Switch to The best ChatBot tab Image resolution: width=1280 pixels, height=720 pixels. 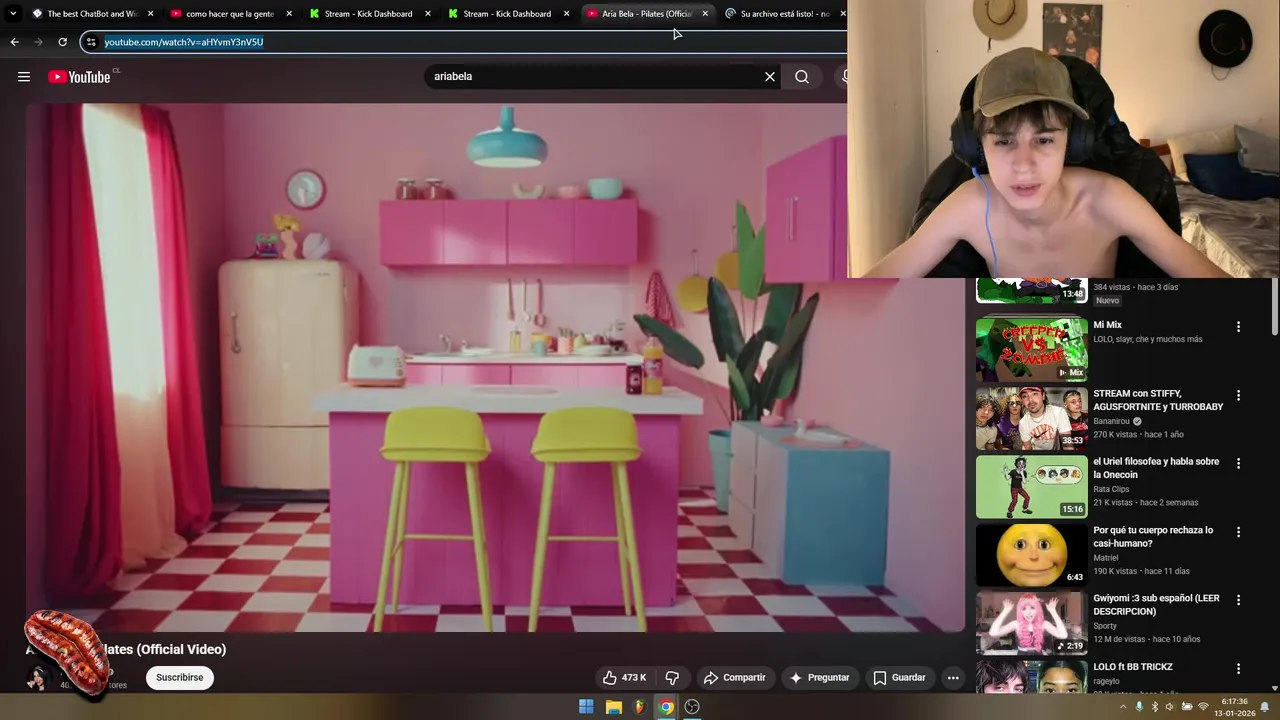click(x=92, y=14)
